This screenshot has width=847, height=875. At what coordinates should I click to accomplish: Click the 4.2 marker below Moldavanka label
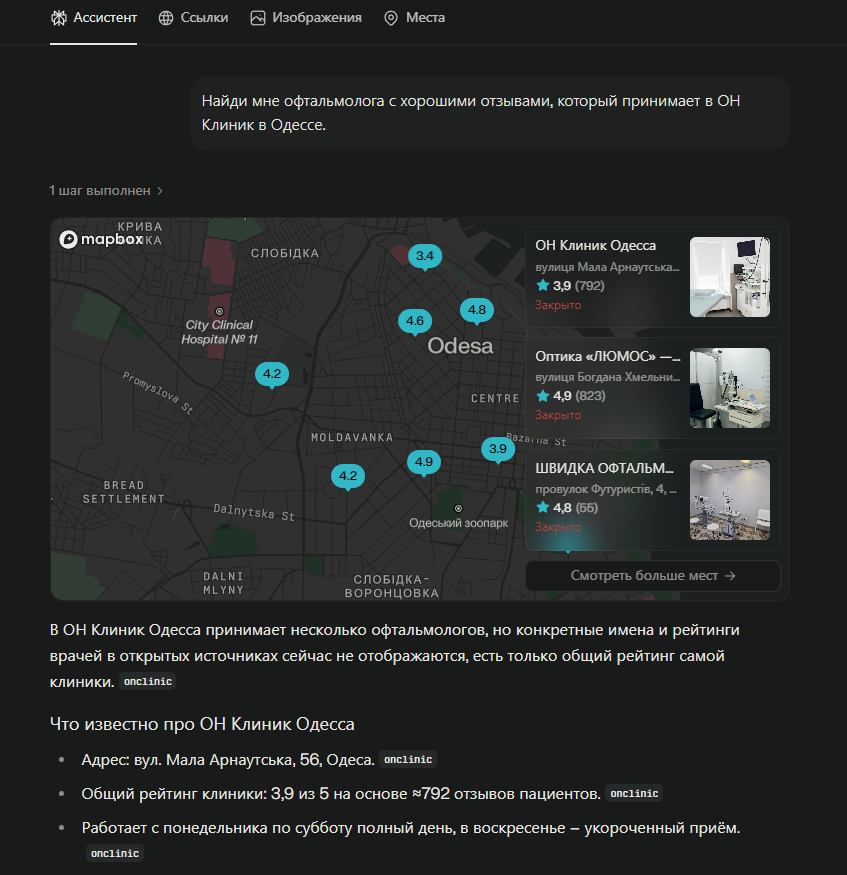pyautogui.click(x=347, y=476)
